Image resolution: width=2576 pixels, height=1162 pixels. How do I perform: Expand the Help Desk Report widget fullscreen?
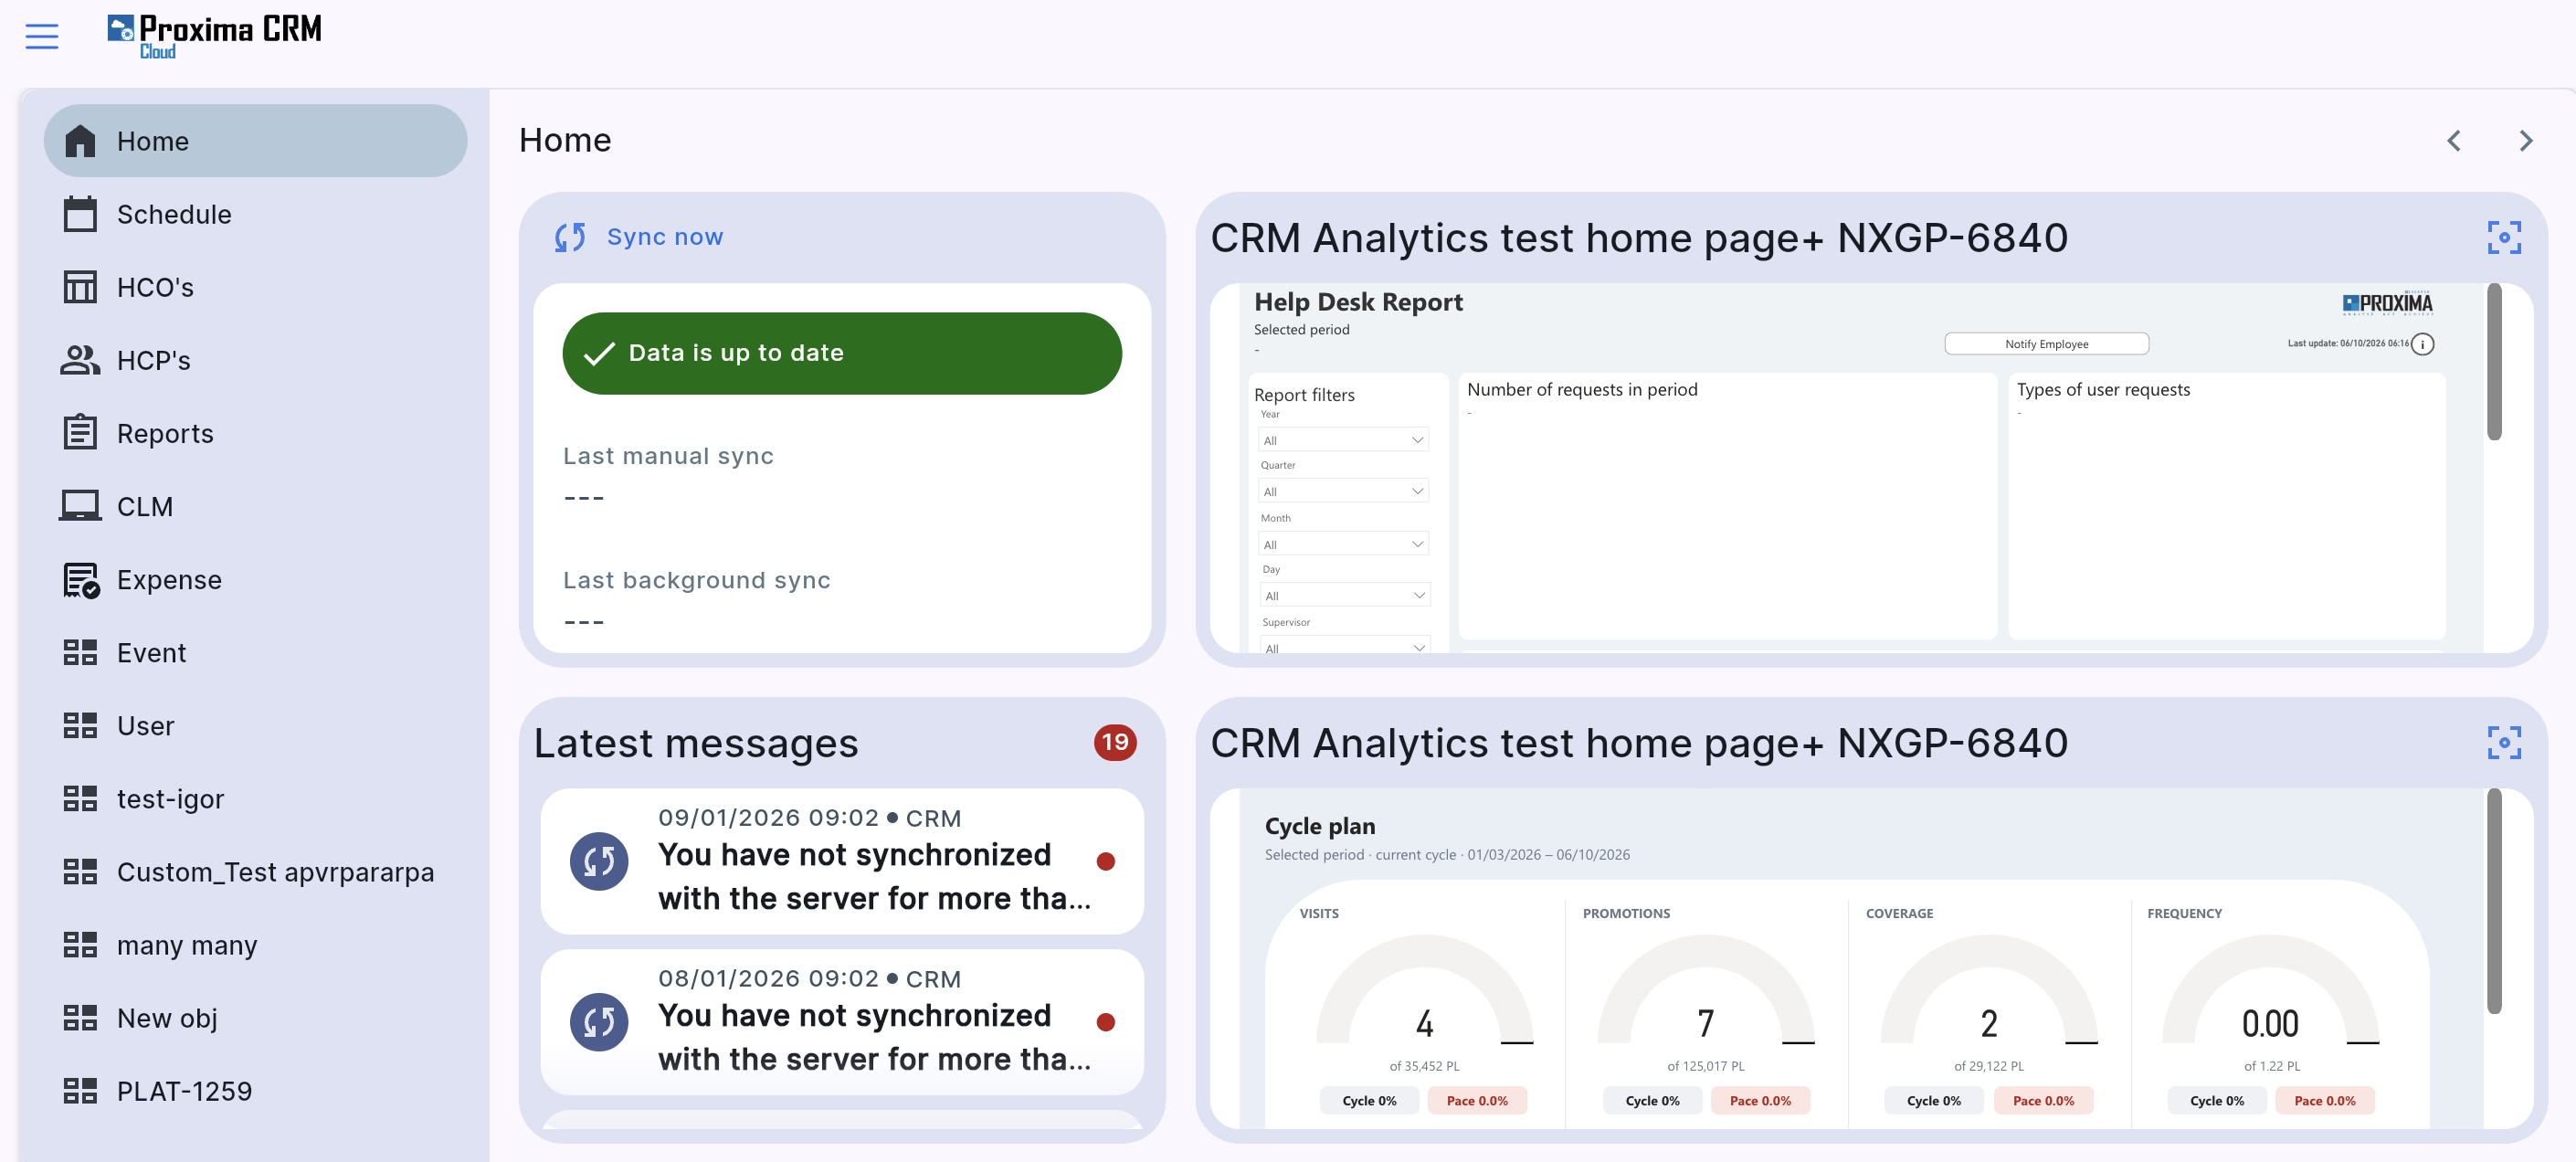click(2504, 238)
